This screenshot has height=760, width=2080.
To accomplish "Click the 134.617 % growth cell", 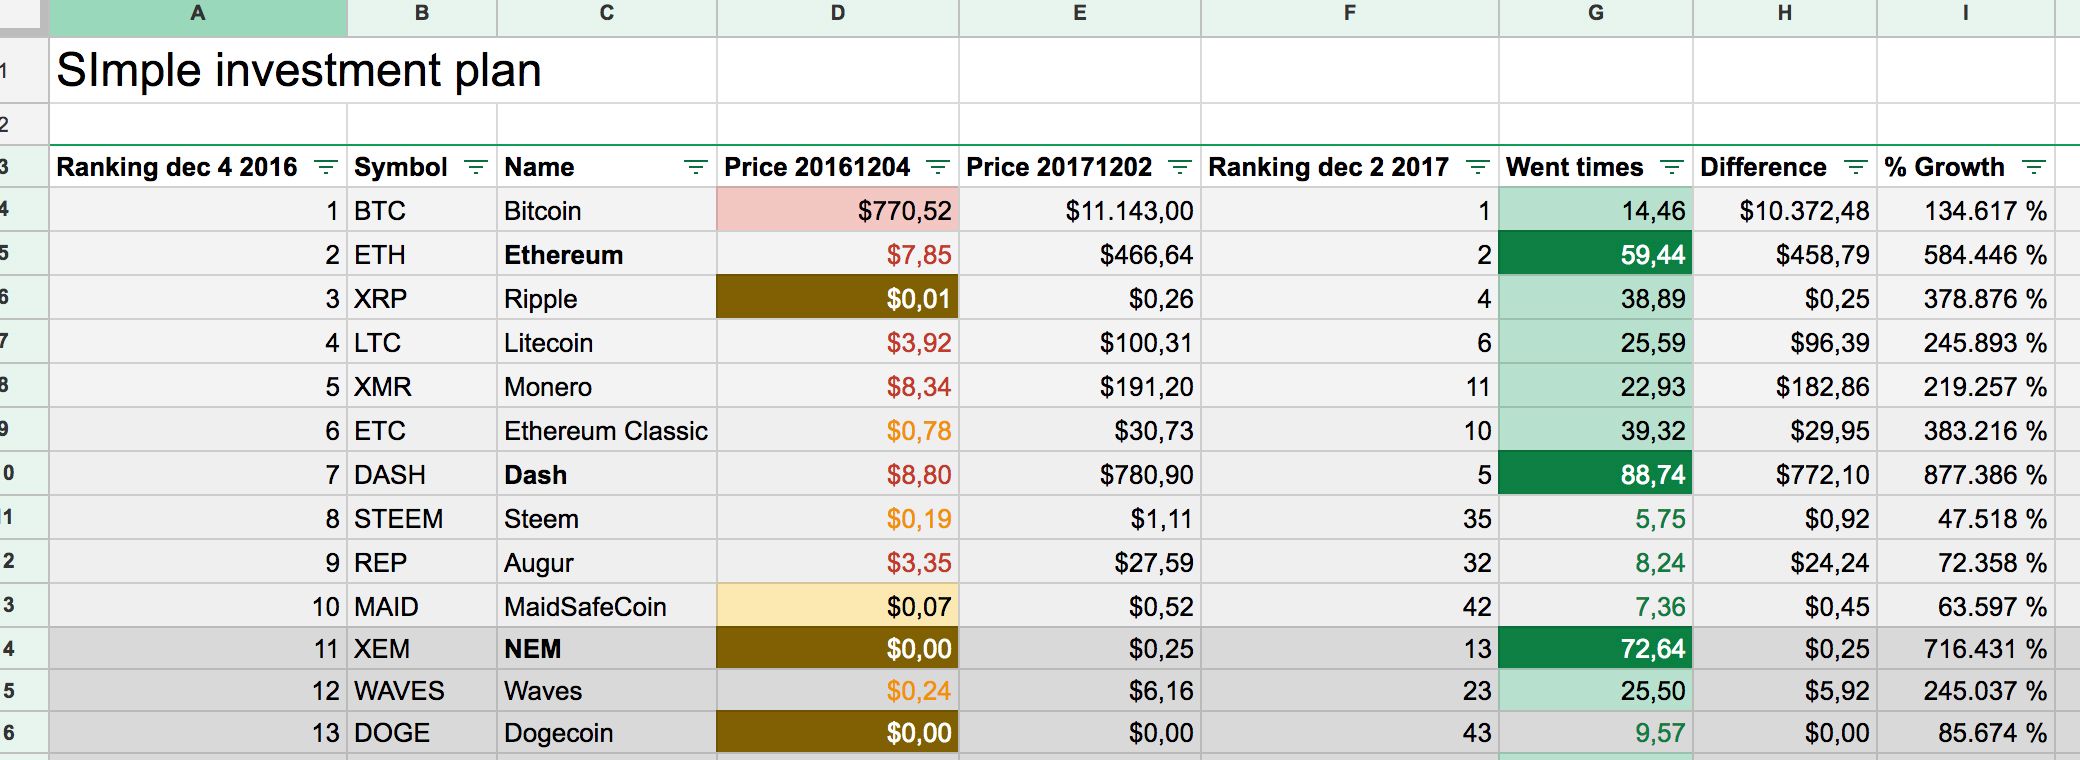I will click(x=1966, y=211).
